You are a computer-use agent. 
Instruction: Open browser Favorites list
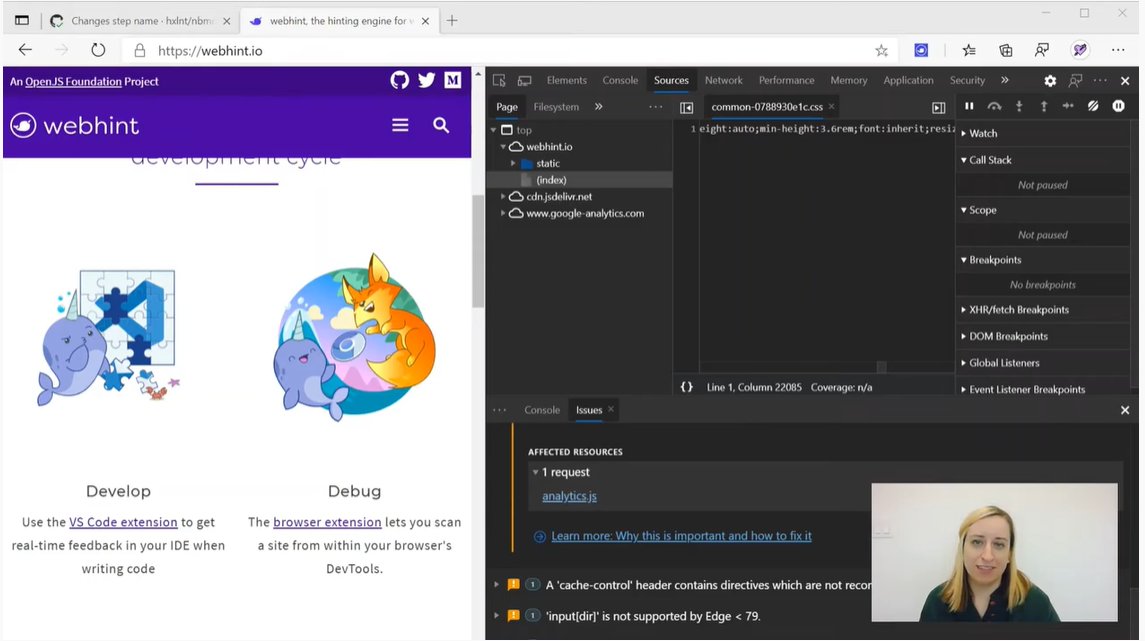point(969,50)
